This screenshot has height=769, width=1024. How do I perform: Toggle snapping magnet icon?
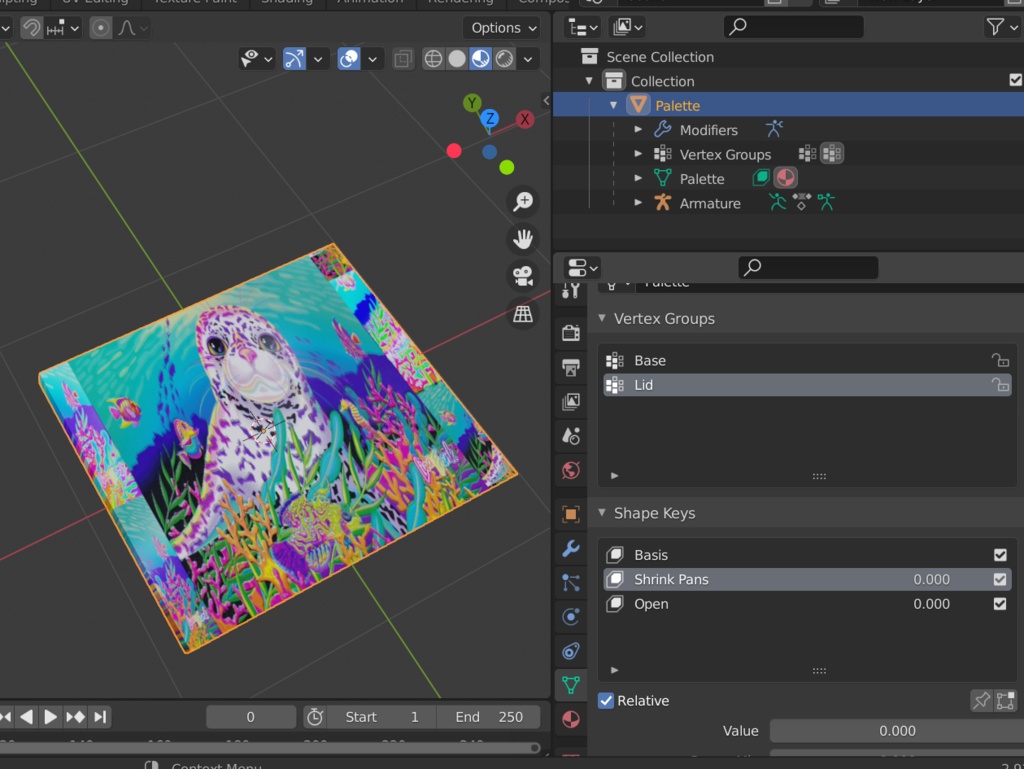pyautogui.click(x=31, y=28)
